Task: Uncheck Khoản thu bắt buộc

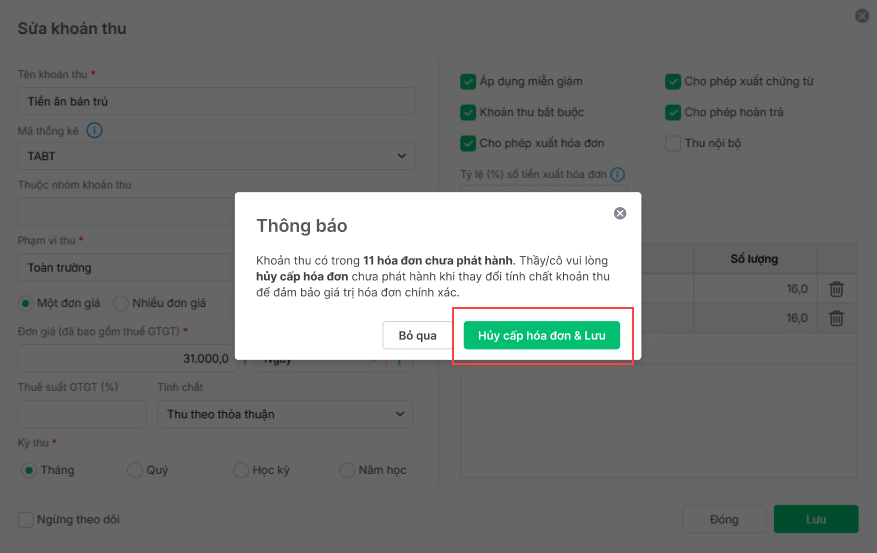Action: click(x=468, y=112)
